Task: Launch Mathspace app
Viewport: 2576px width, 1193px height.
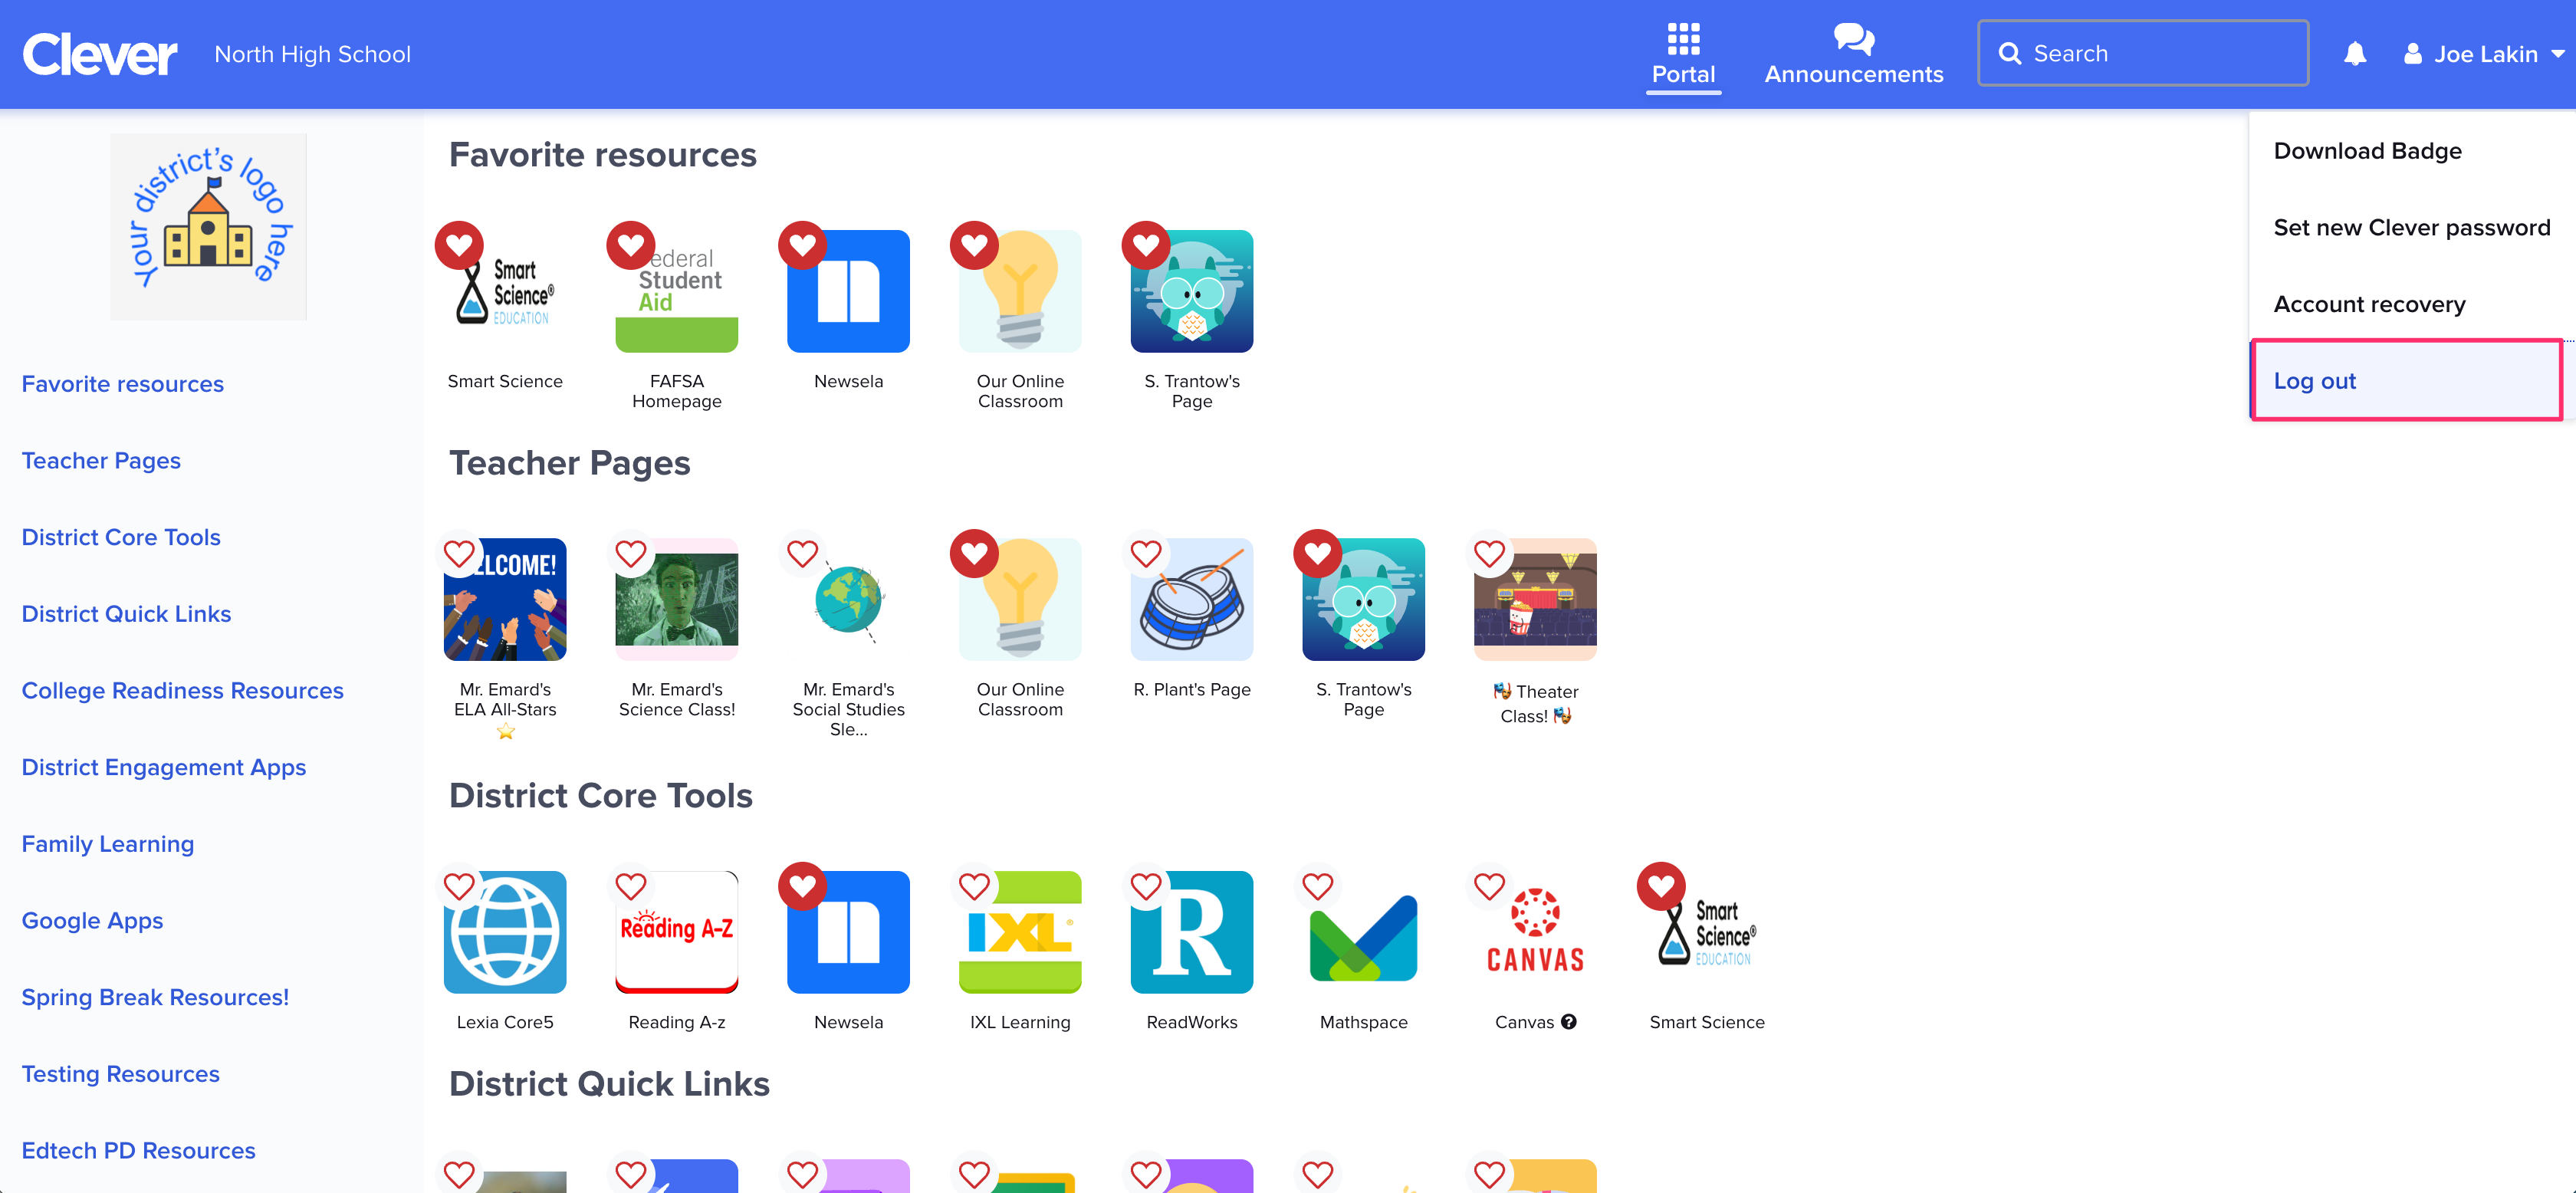Action: click(1363, 932)
